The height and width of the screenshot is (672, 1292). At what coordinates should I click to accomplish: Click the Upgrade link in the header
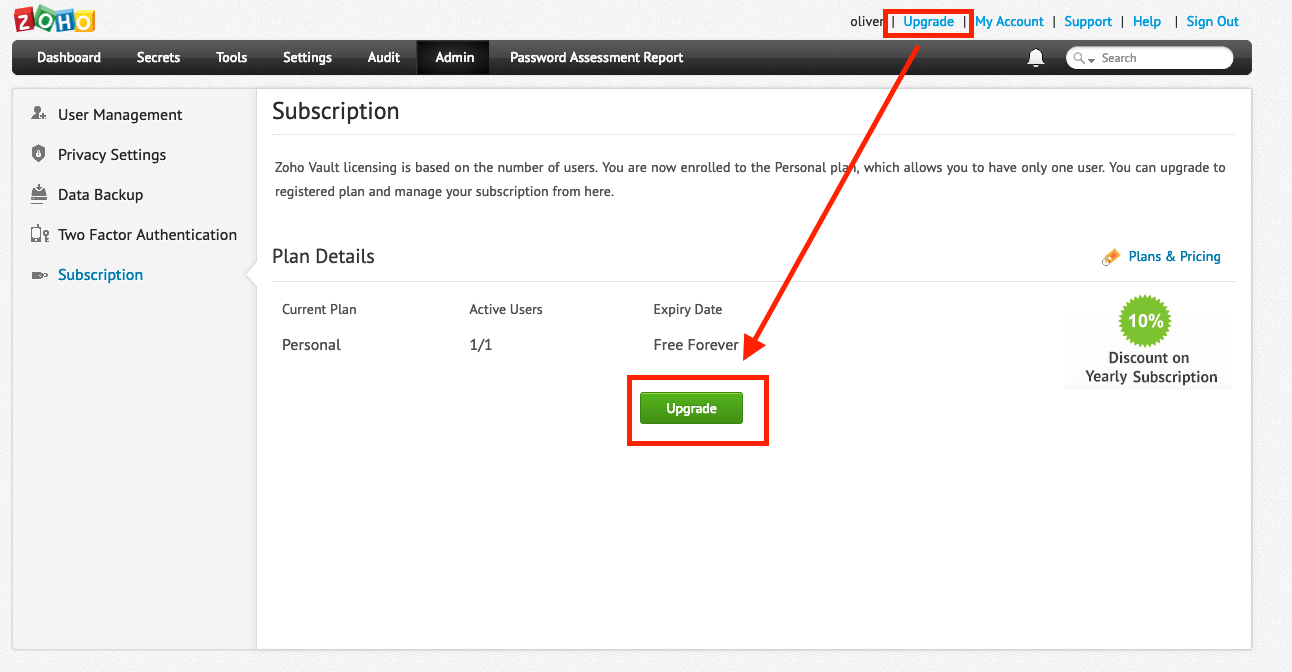coord(928,21)
